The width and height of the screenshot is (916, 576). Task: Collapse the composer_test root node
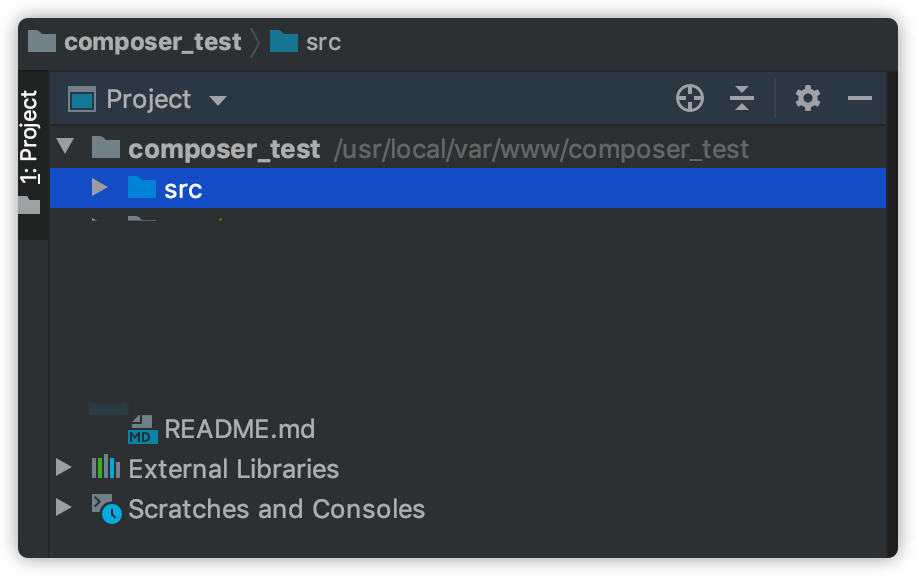pyautogui.click(x=66, y=148)
